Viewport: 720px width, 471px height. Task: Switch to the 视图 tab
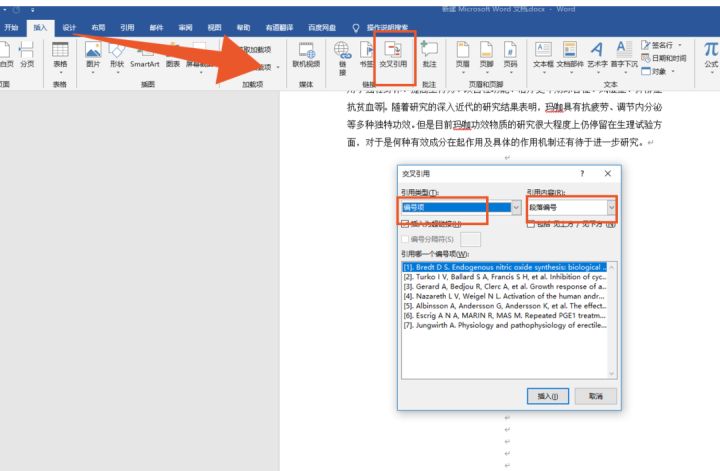click(214, 28)
